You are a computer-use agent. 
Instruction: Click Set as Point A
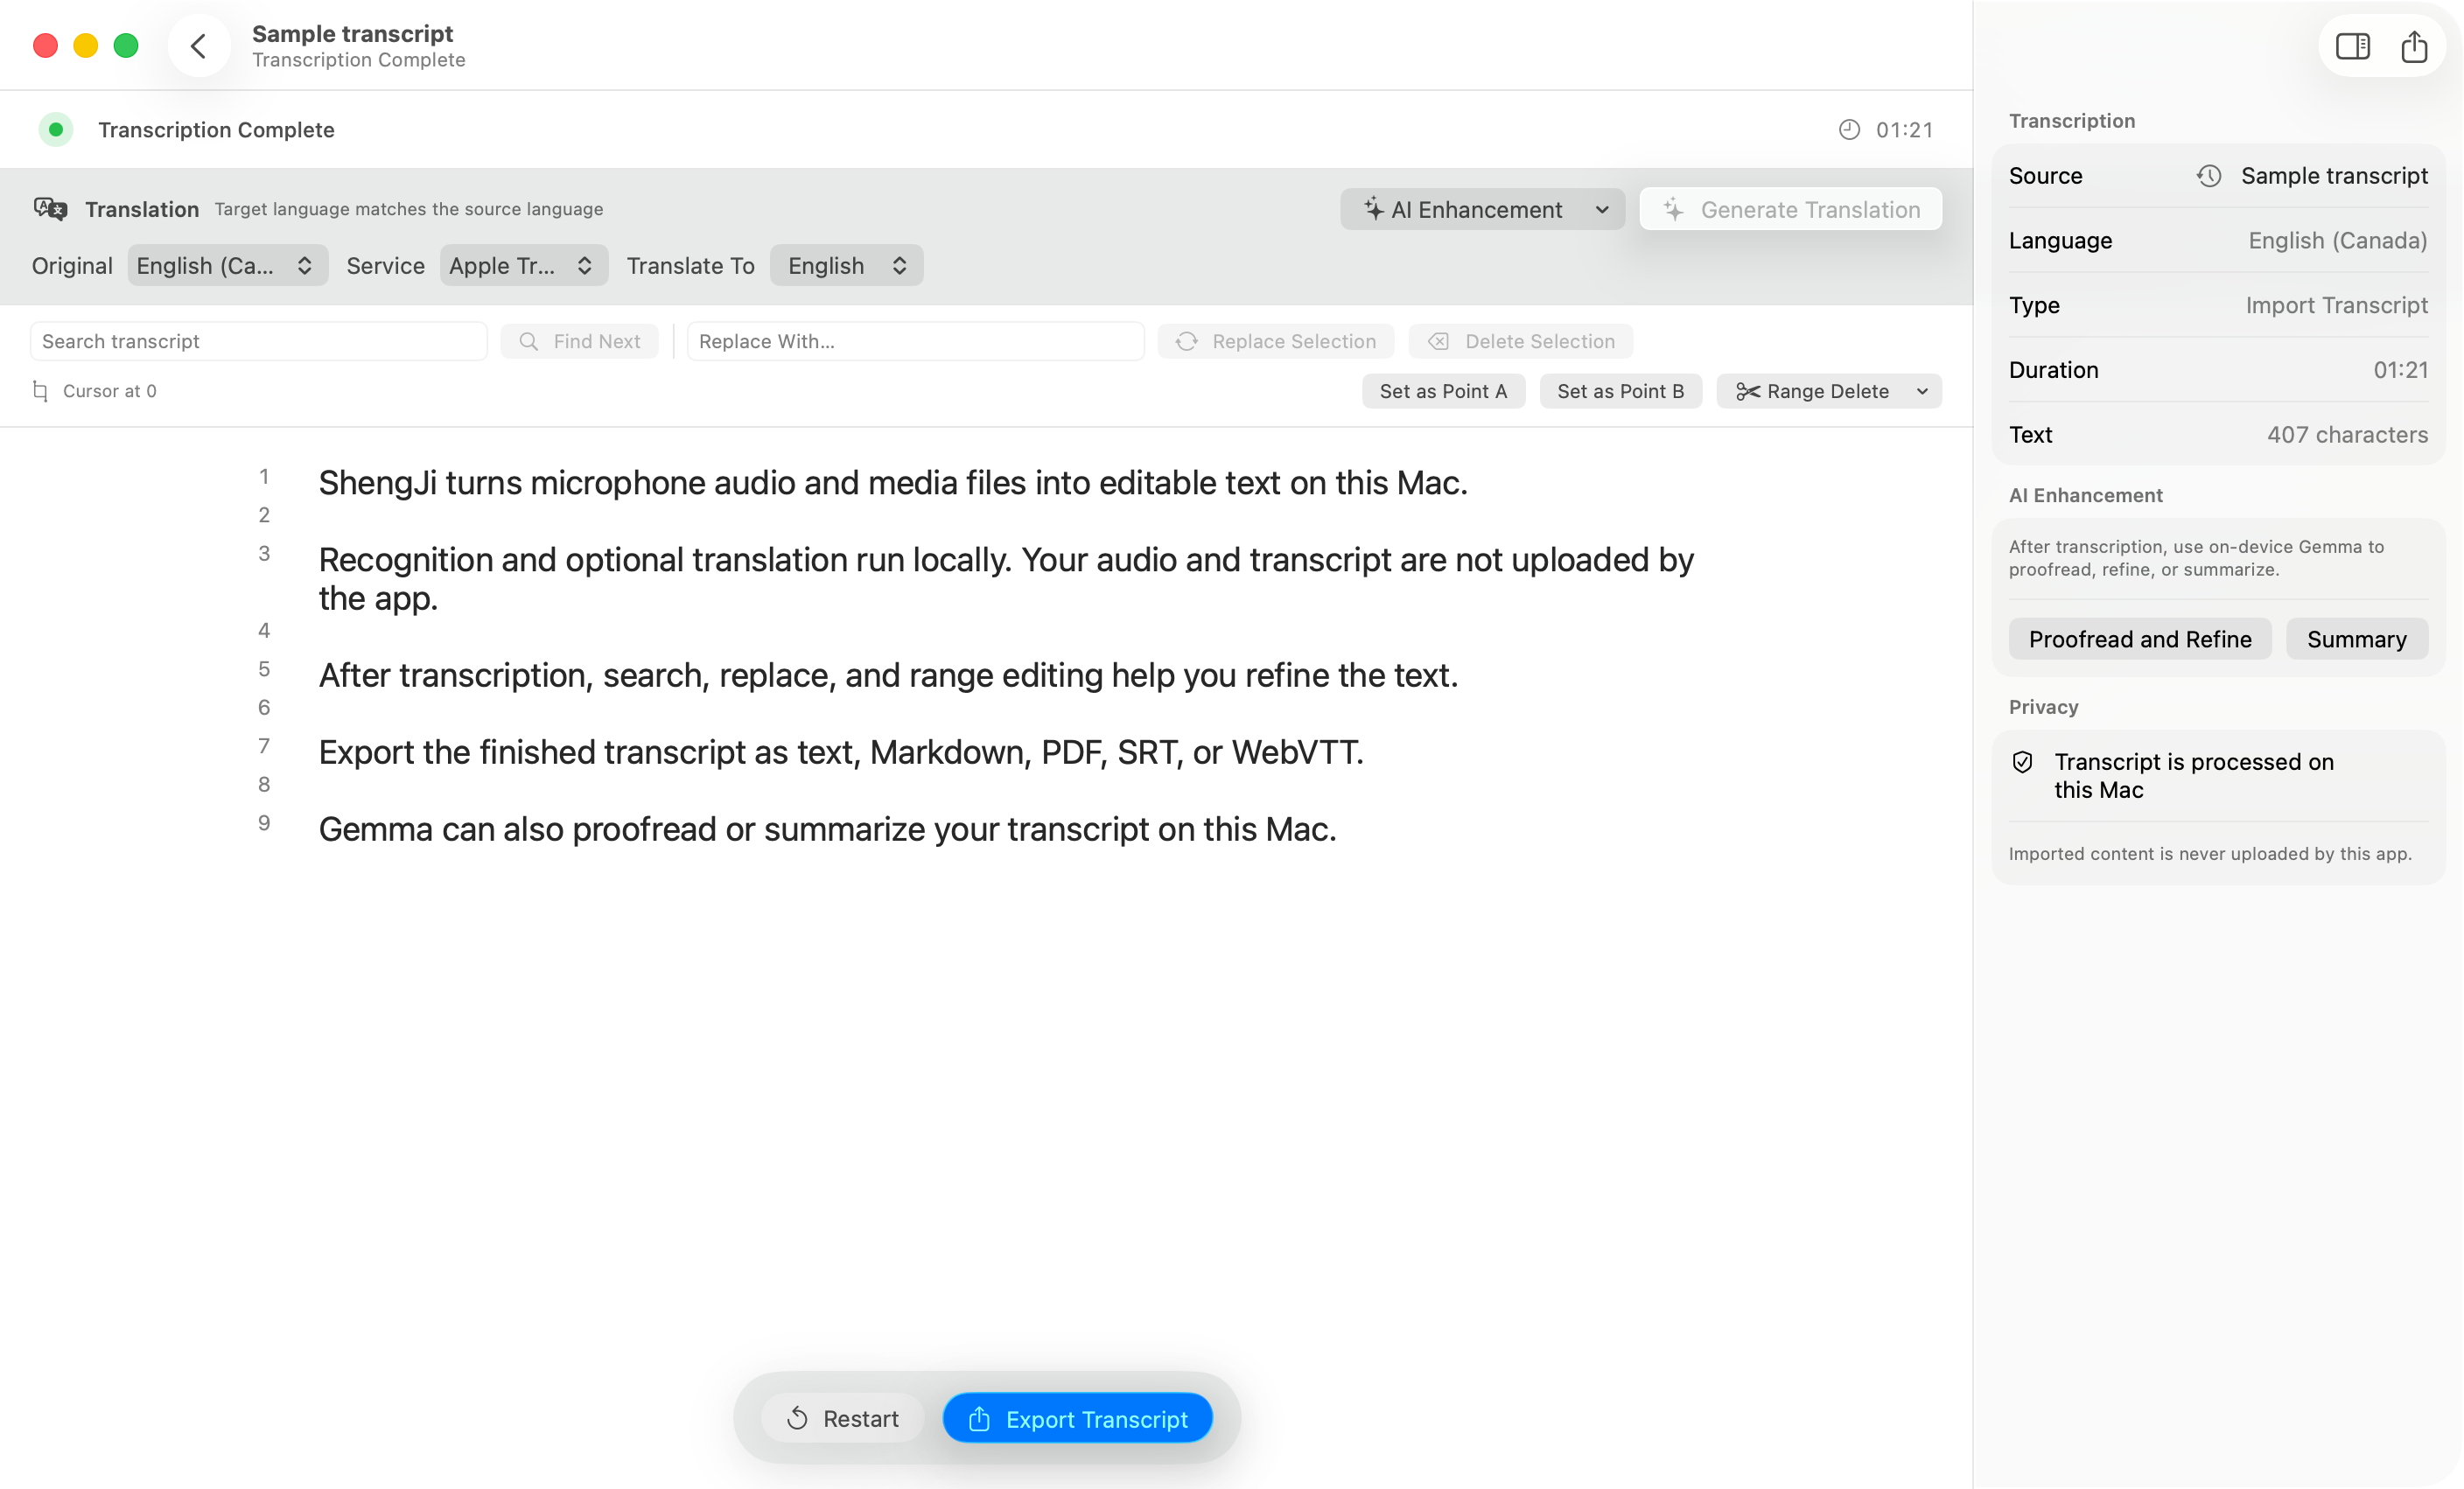tap(1443, 391)
